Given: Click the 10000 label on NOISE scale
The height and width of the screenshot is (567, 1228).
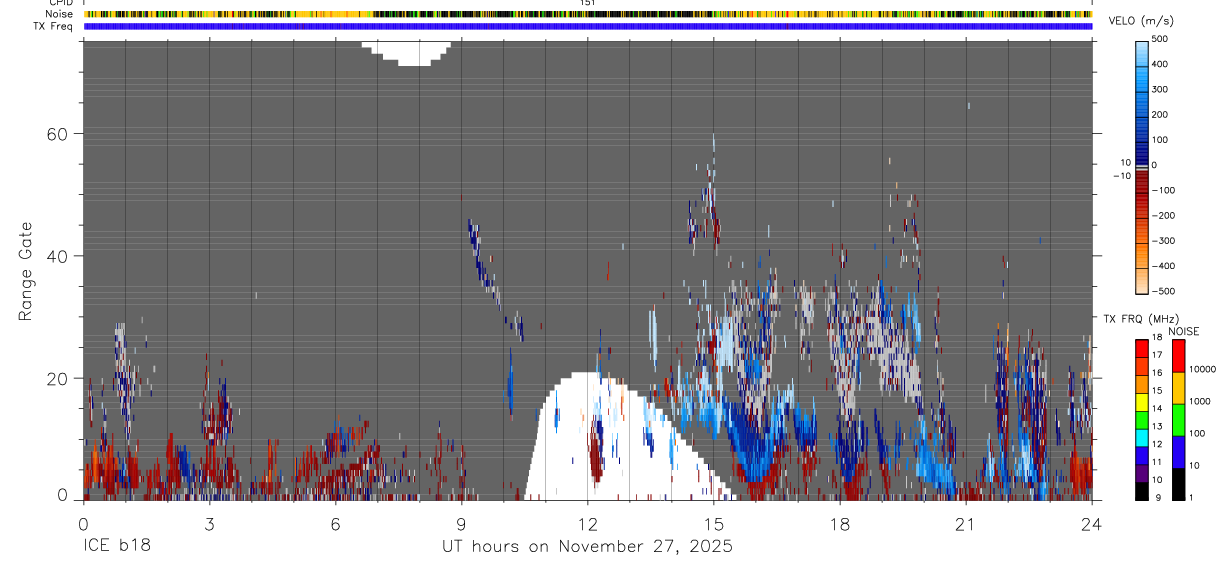Looking at the screenshot, I should [x=1202, y=368].
